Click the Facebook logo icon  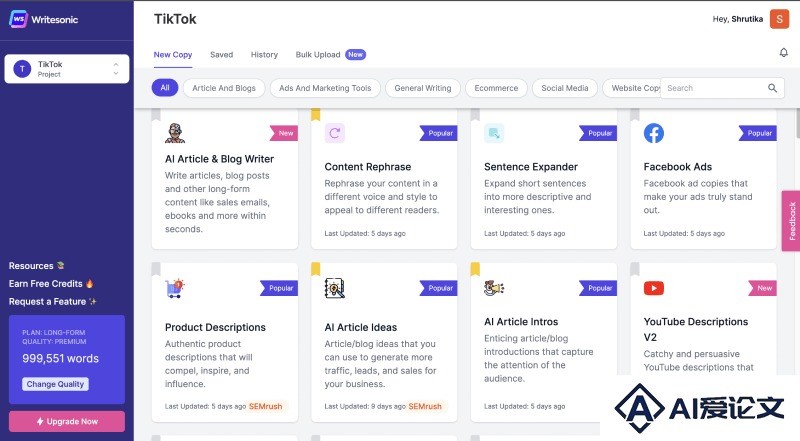pyautogui.click(x=654, y=133)
